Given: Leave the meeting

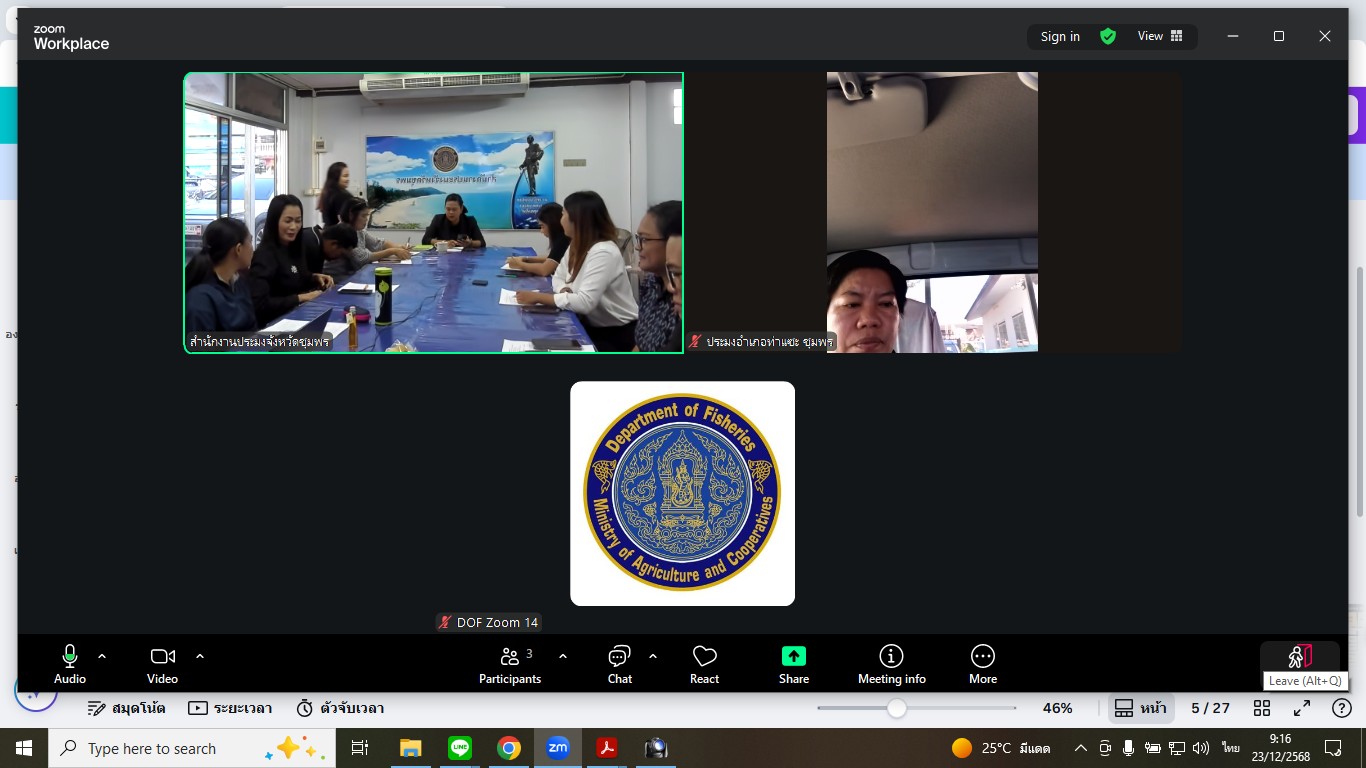Looking at the screenshot, I should point(1299,657).
